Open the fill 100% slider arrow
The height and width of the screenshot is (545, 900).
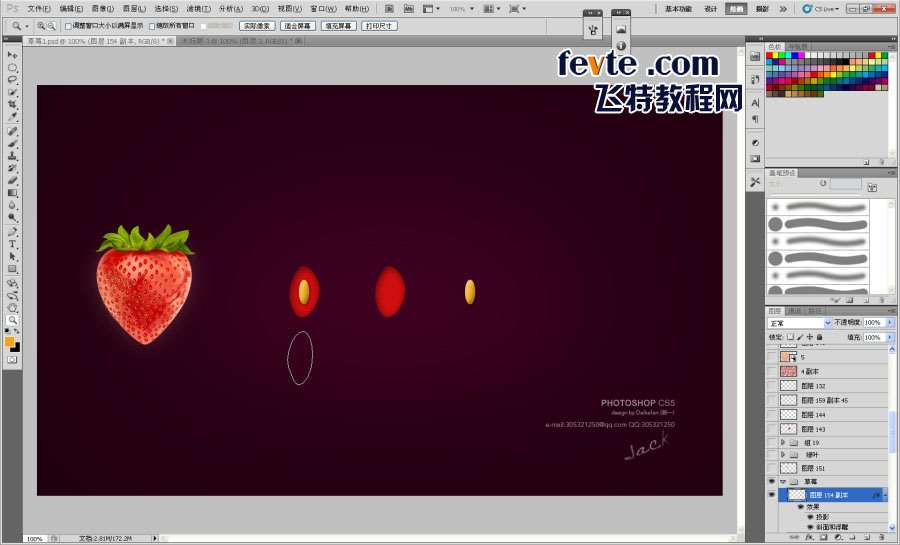point(890,337)
